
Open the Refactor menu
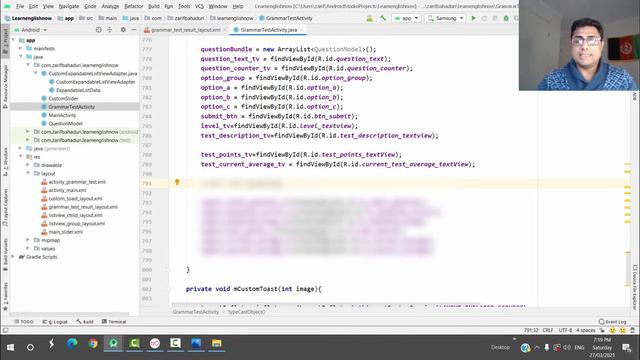click(x=133, y=7)
